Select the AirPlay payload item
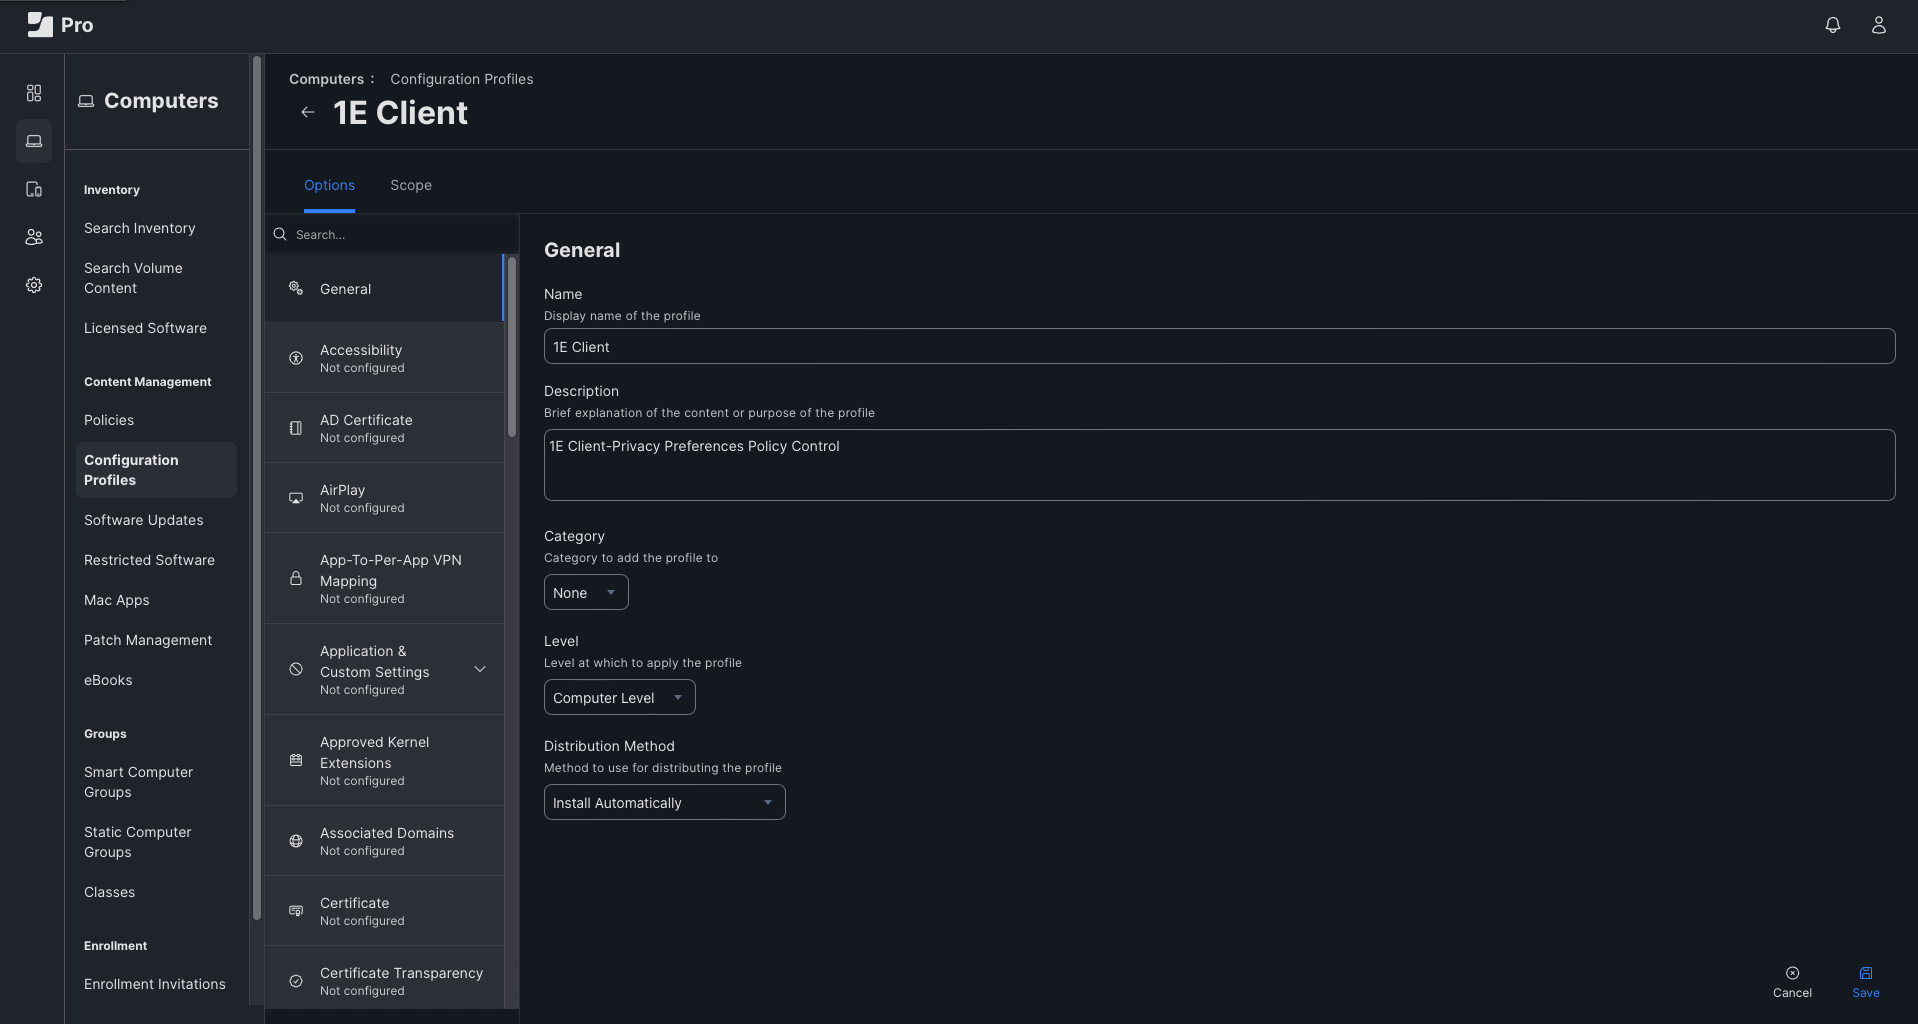This screenshot has height=1024, width=1918. coord(384,498)
